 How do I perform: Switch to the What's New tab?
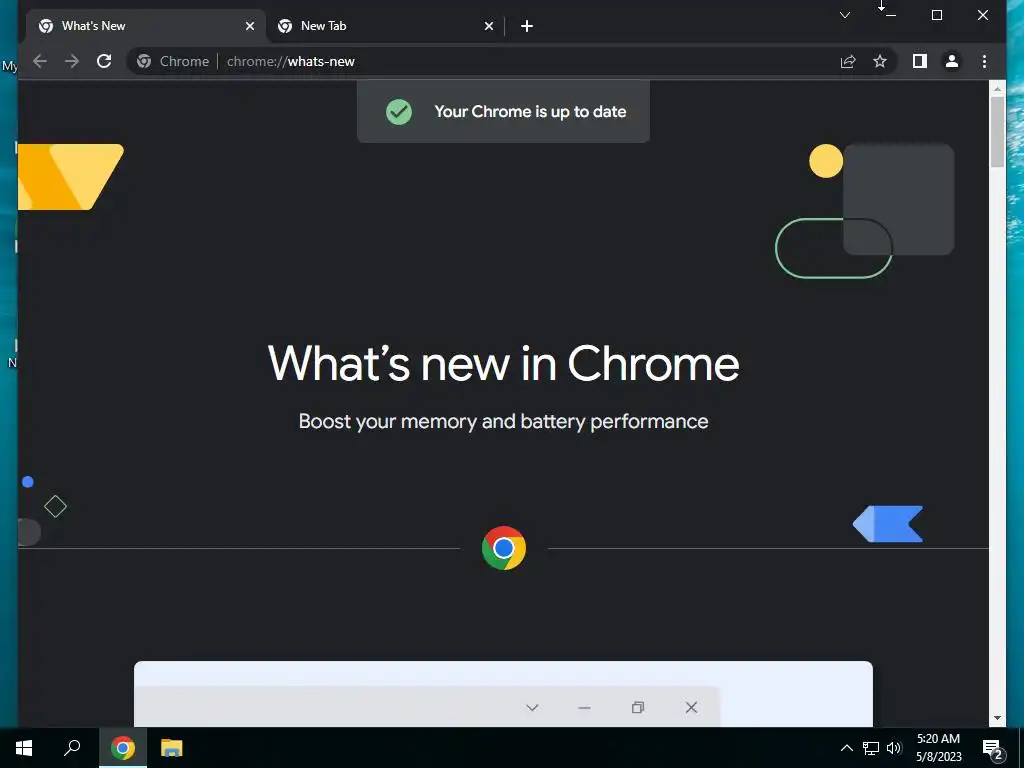tap(146, 26)
